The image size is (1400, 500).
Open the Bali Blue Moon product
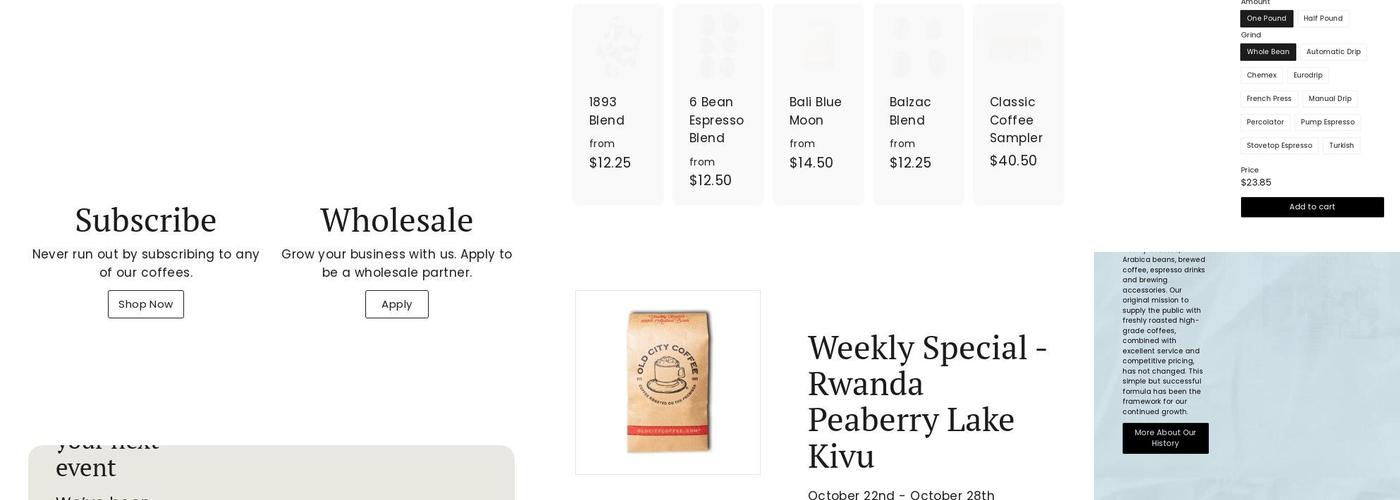pos(818,104)
